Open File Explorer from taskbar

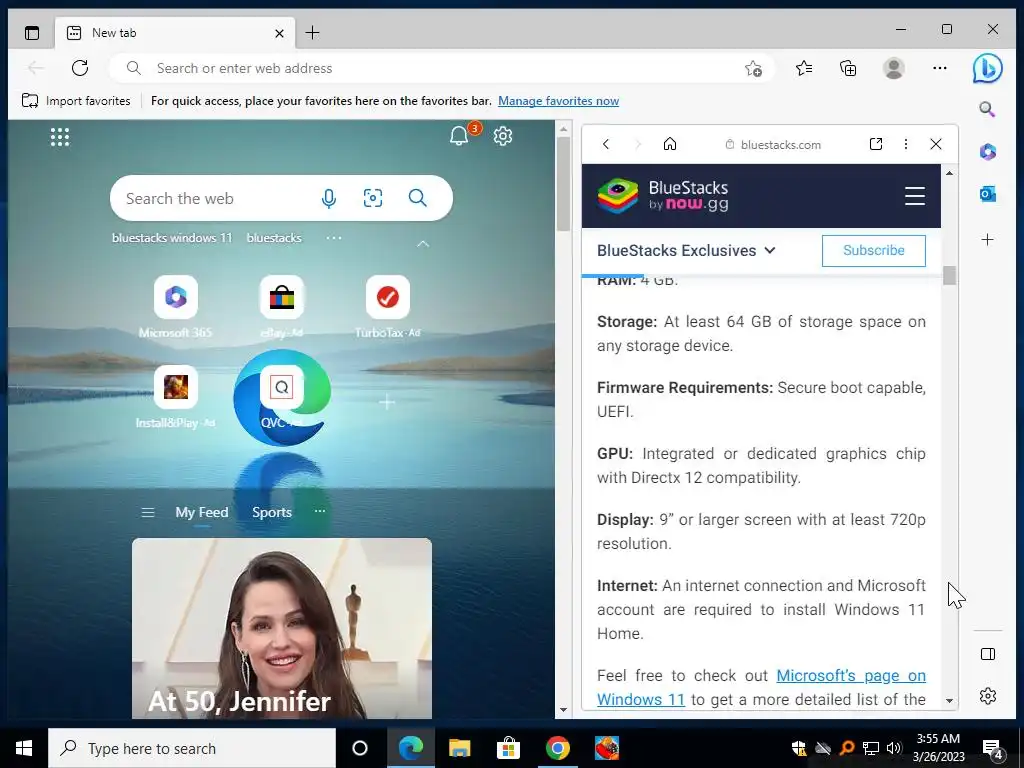pos(459,748)
